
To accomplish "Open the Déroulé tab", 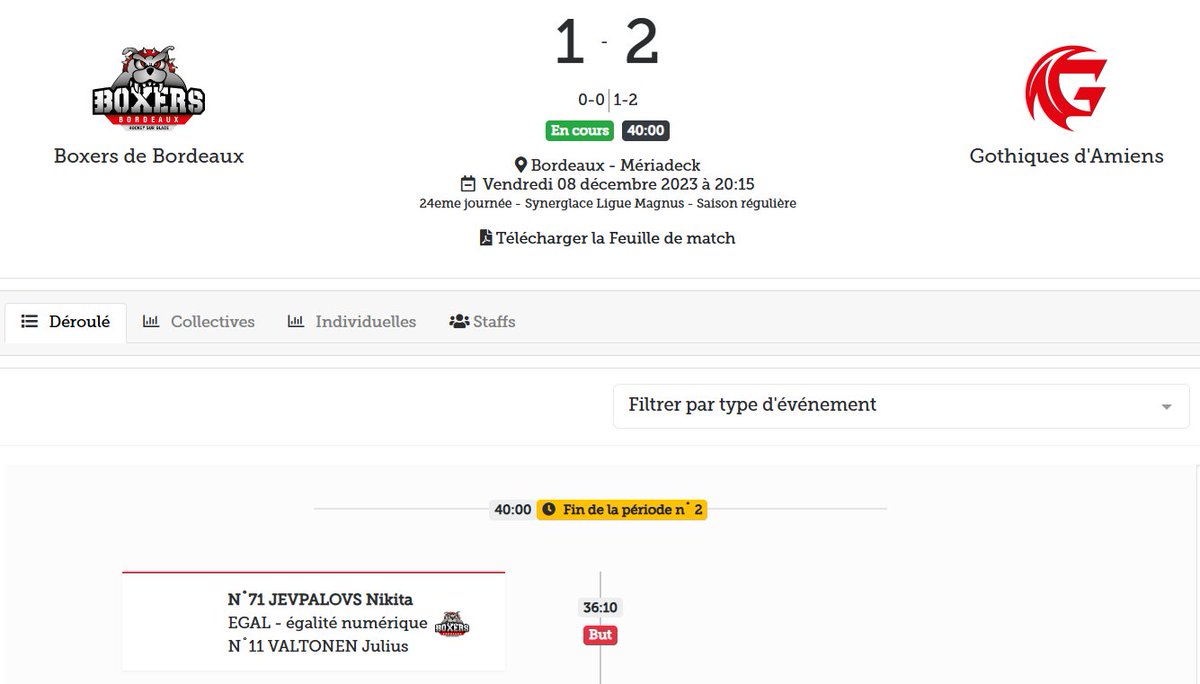I will [66, 322].
